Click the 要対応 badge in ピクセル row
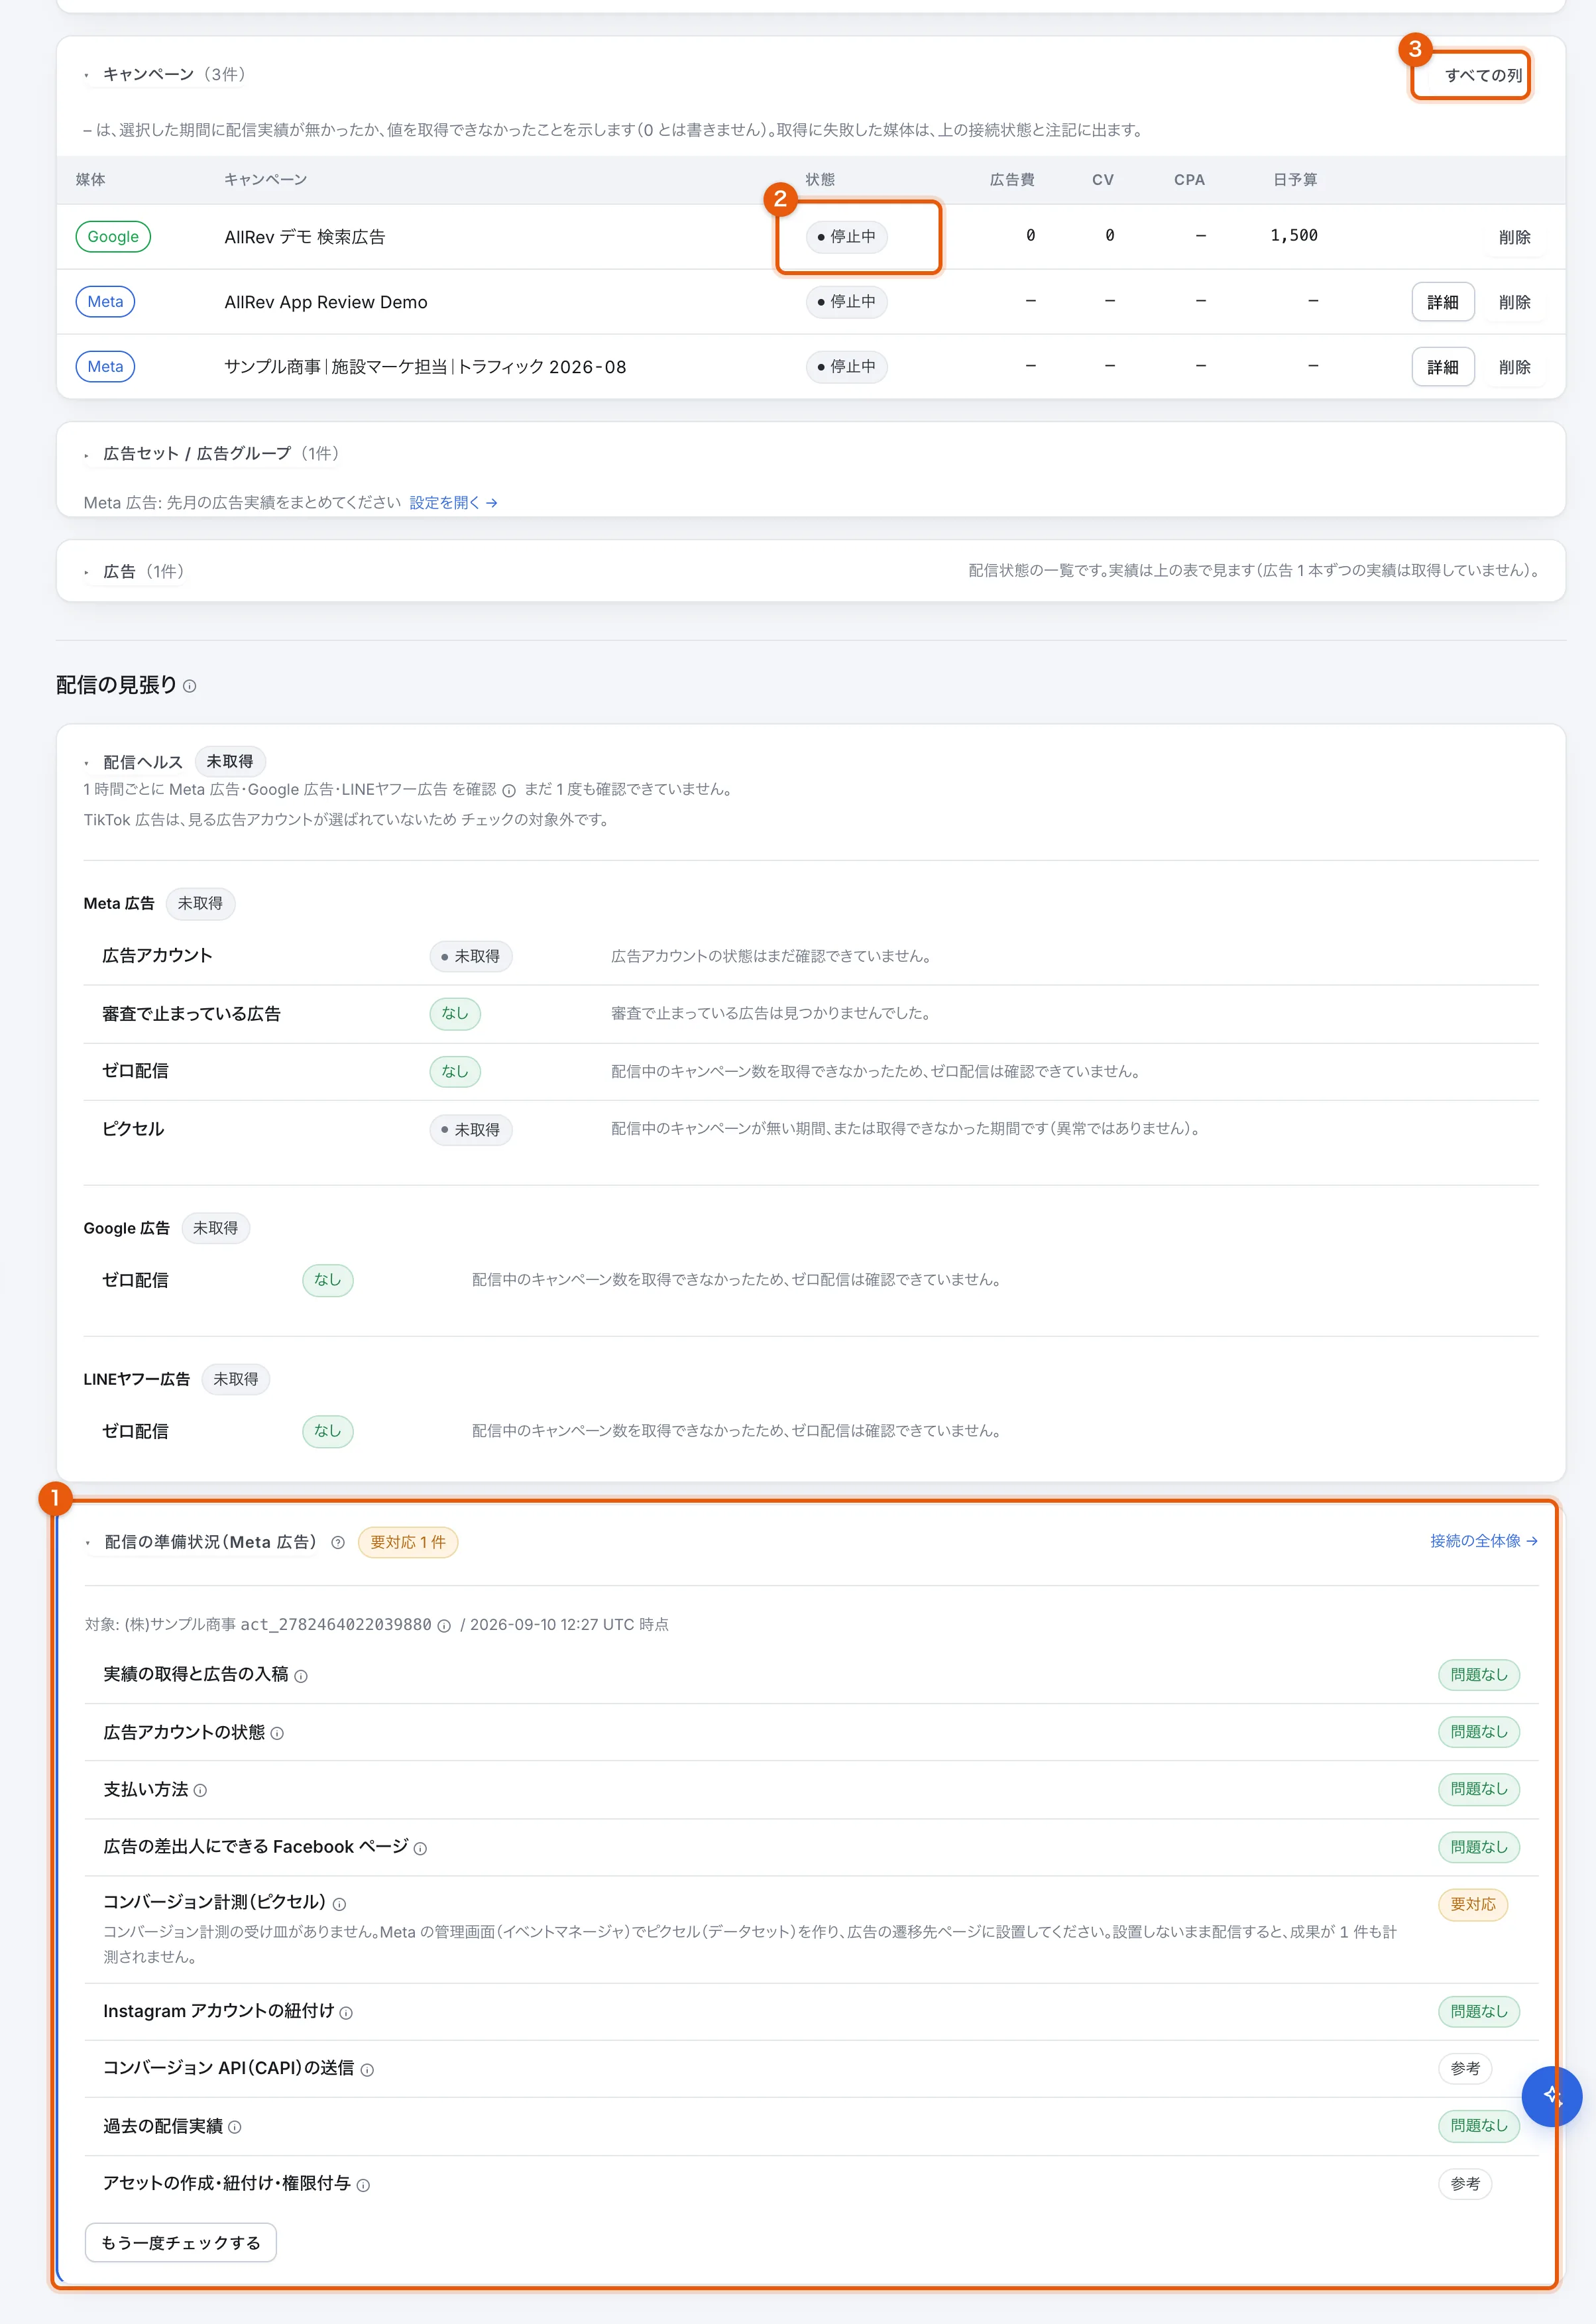The height and width of the screenshot is (2324, 1596). (x=1472, y=1904)
